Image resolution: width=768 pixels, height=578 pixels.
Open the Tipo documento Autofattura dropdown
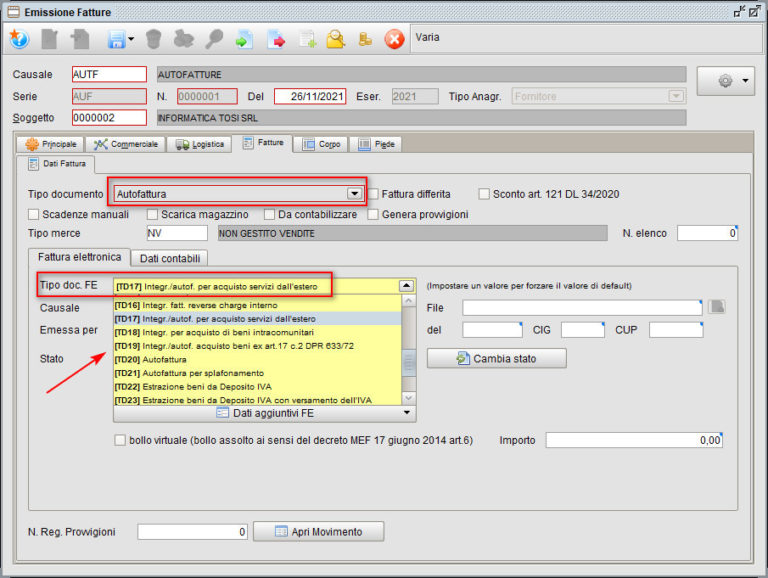(353, 194)
